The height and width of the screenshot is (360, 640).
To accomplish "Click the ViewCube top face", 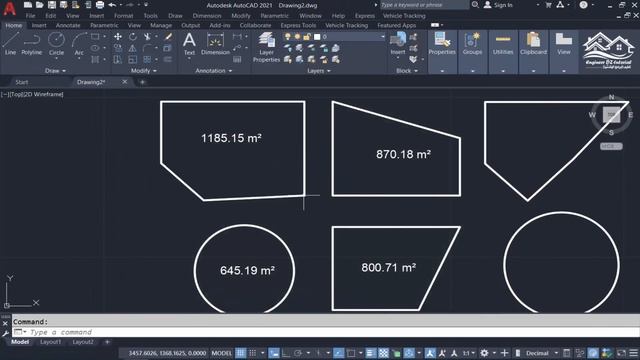I will 611,115.
